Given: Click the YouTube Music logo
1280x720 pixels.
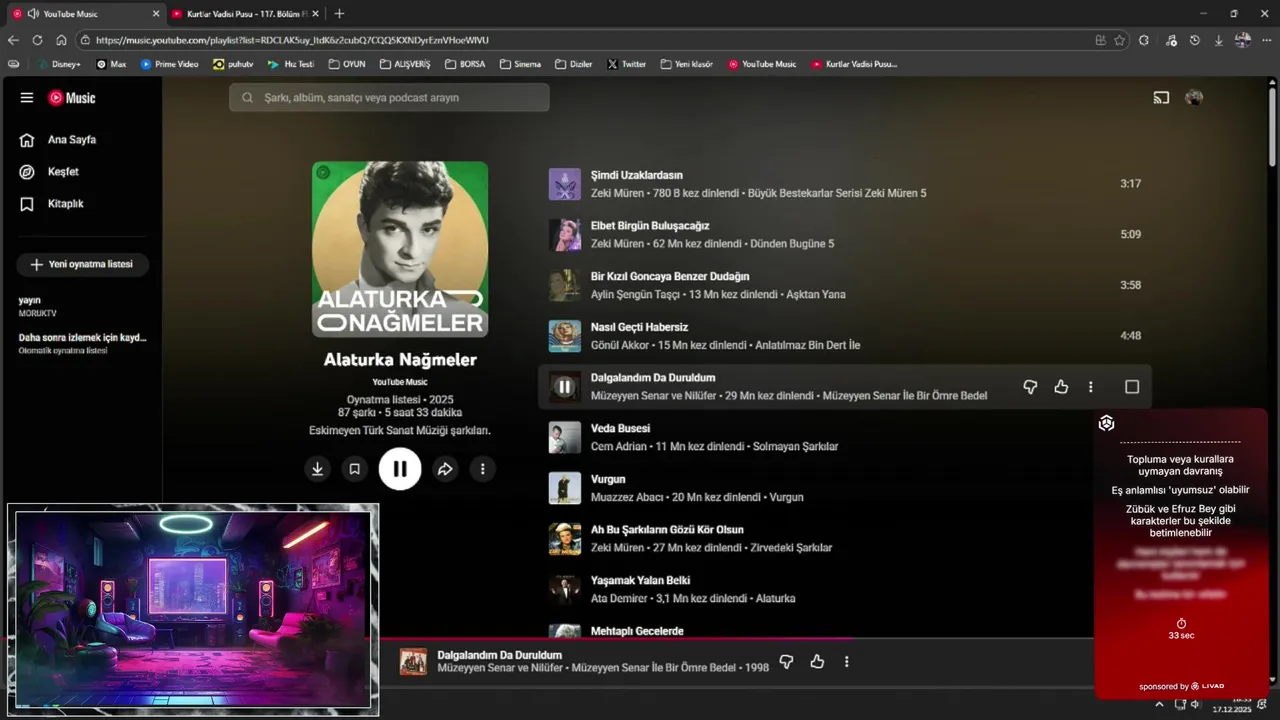Looking at the screenshot, I should [x=72, y=98].
